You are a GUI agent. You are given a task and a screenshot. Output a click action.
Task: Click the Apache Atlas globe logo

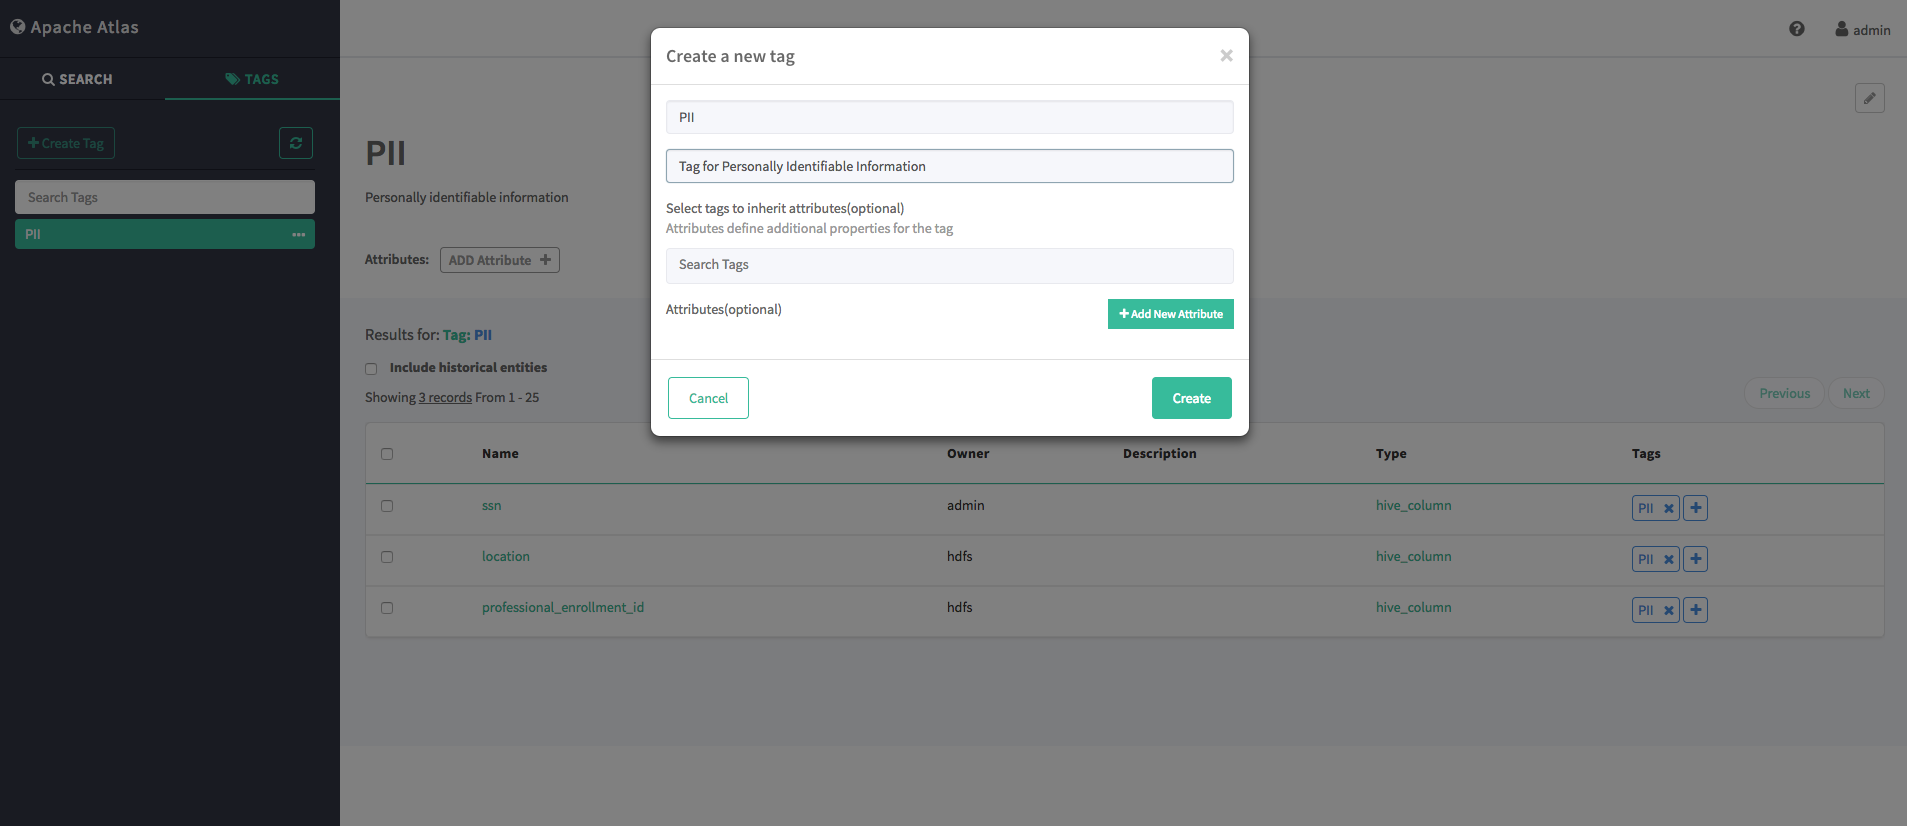point(17,26)
